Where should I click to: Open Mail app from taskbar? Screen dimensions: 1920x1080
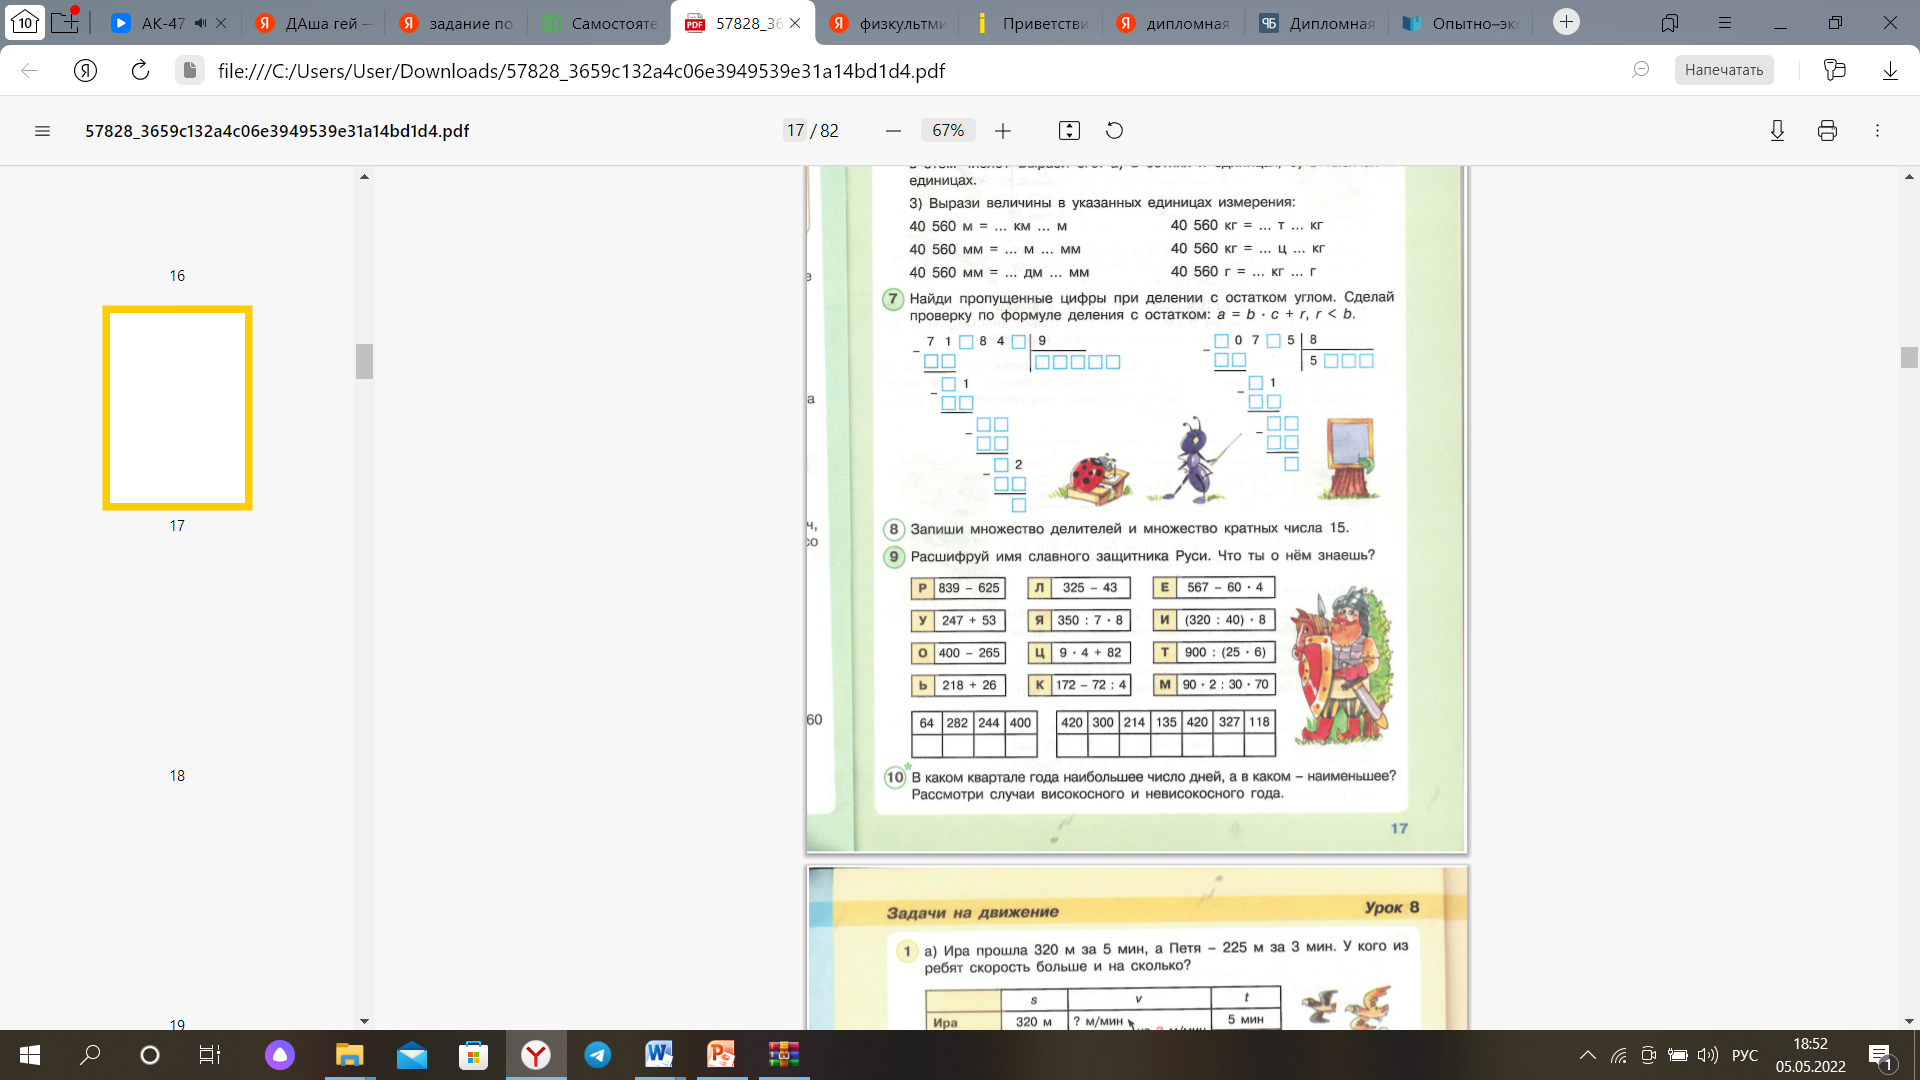click(411, 1055)
